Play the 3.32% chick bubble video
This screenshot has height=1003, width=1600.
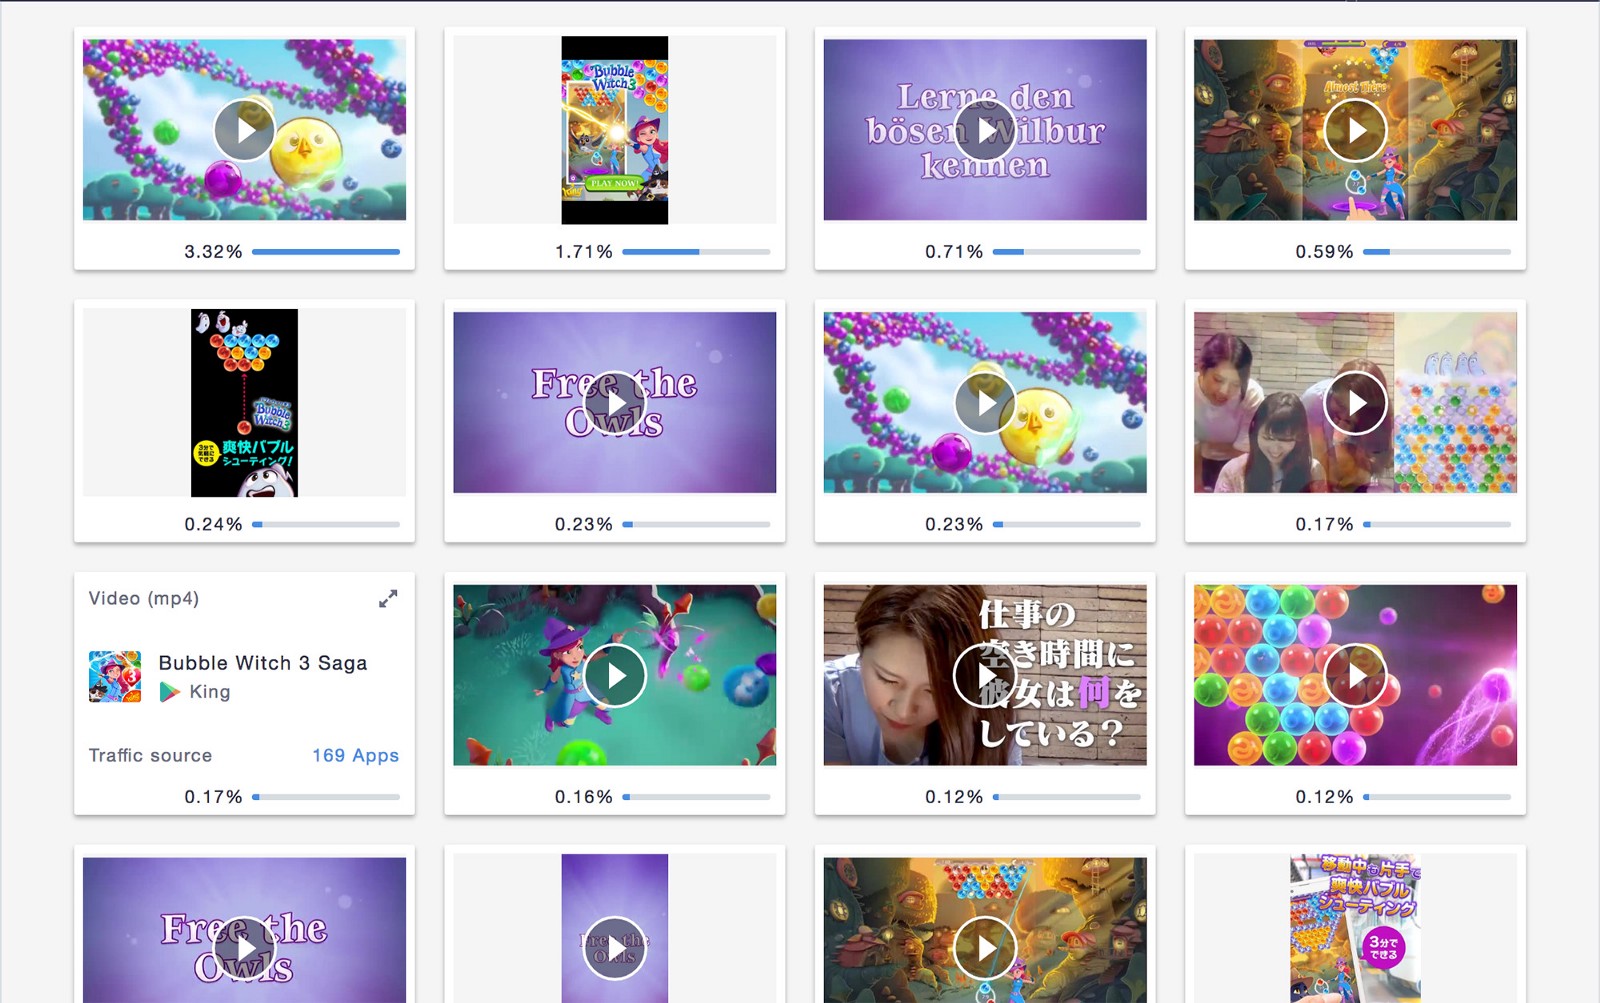[244, 130]
